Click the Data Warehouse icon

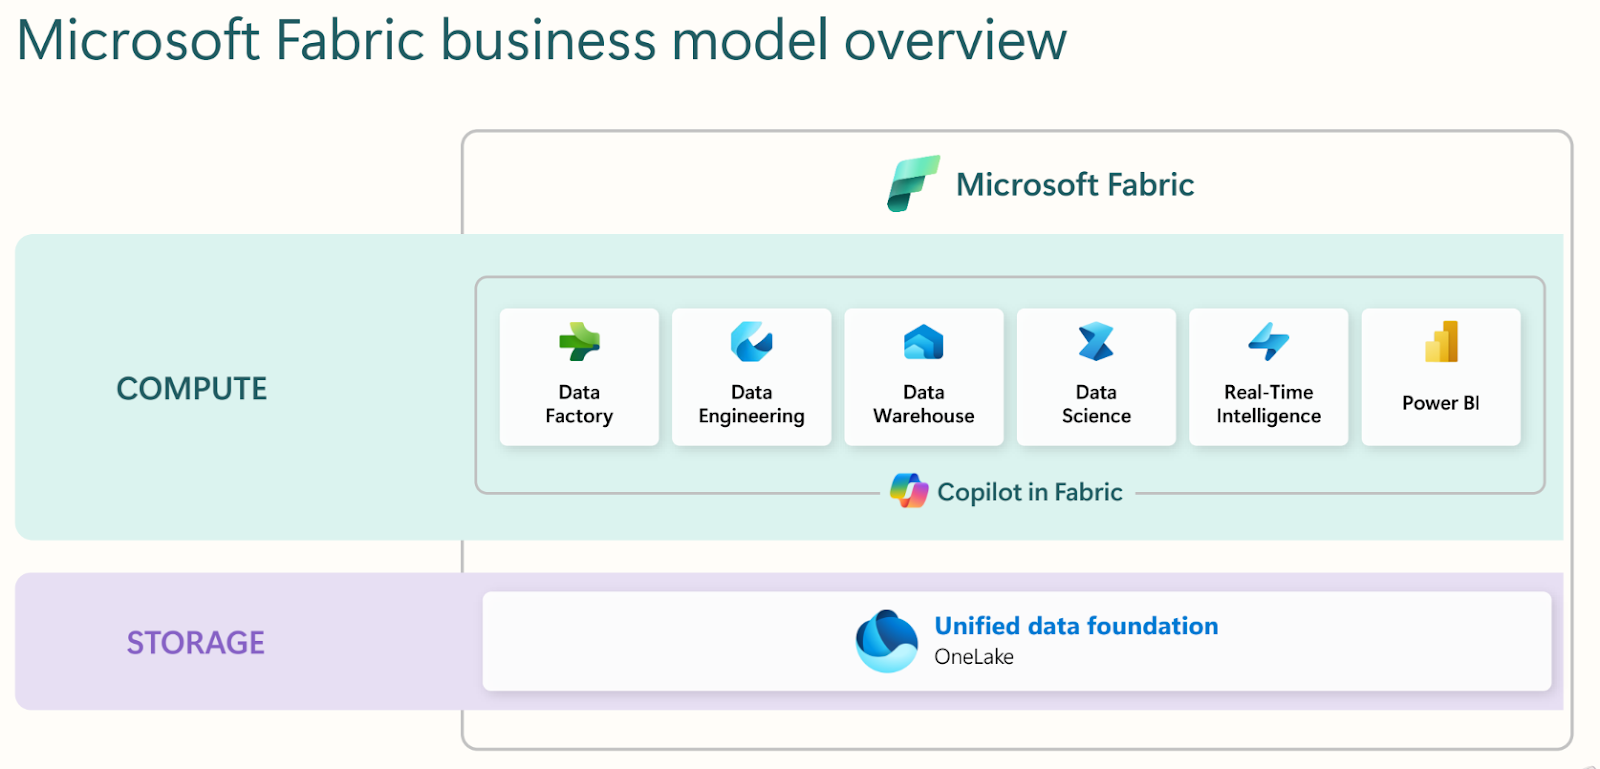click(x=924, y=342)
